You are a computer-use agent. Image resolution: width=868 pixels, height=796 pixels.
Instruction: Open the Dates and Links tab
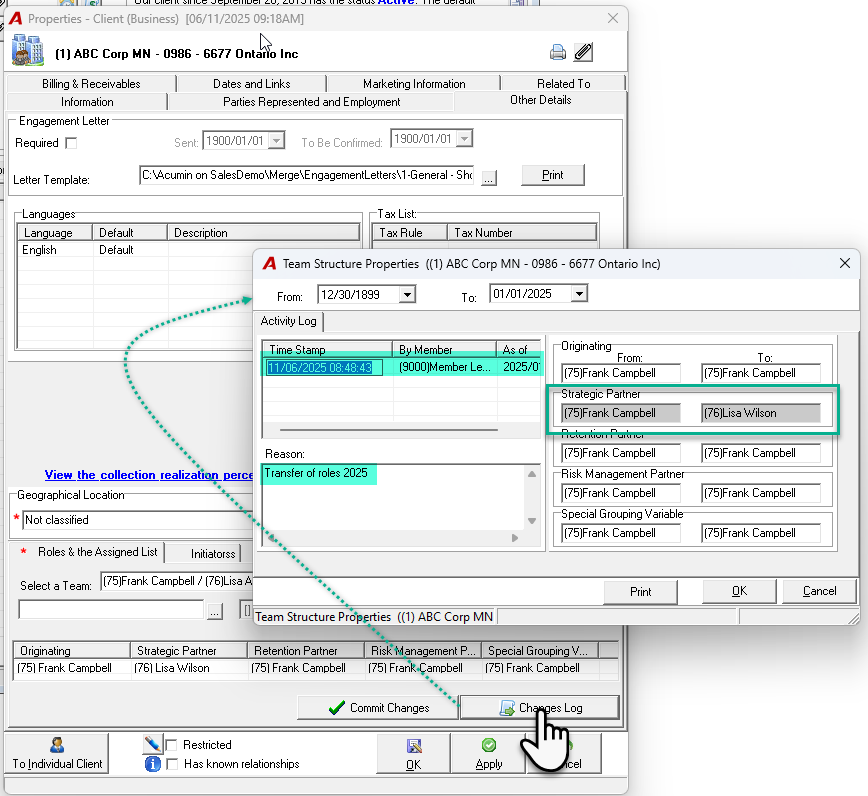[x=252, y=84]
